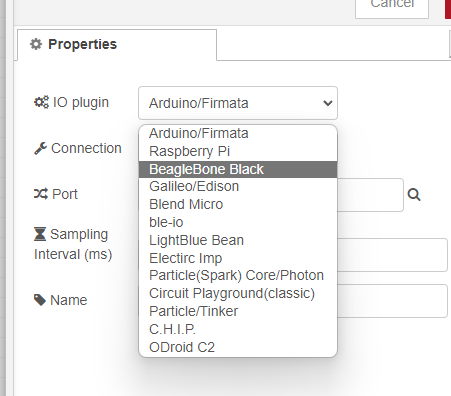Viewport: 451px width, 396px height.
Task: Click the Name tag icon
Action: 40,300
